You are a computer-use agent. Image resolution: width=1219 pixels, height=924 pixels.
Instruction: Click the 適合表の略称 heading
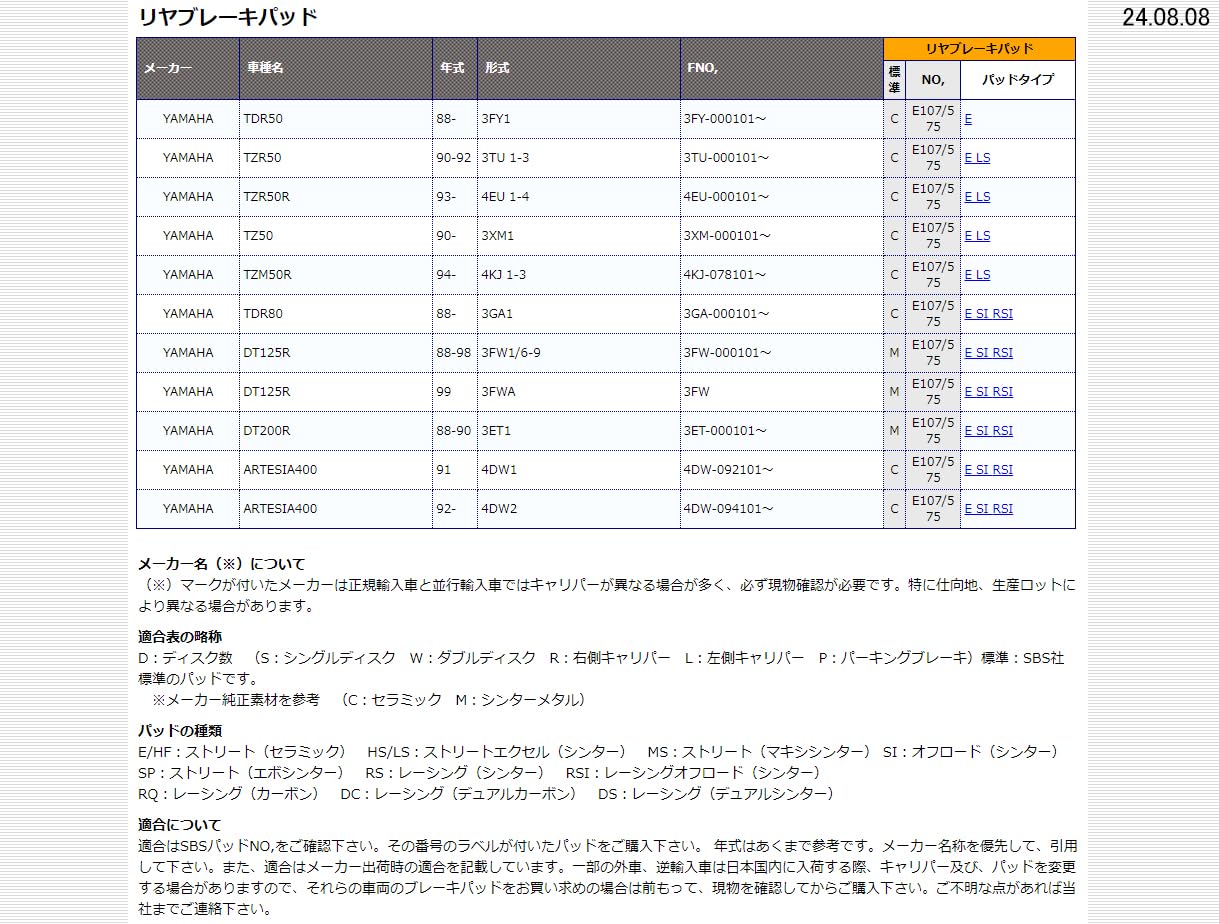180,636
